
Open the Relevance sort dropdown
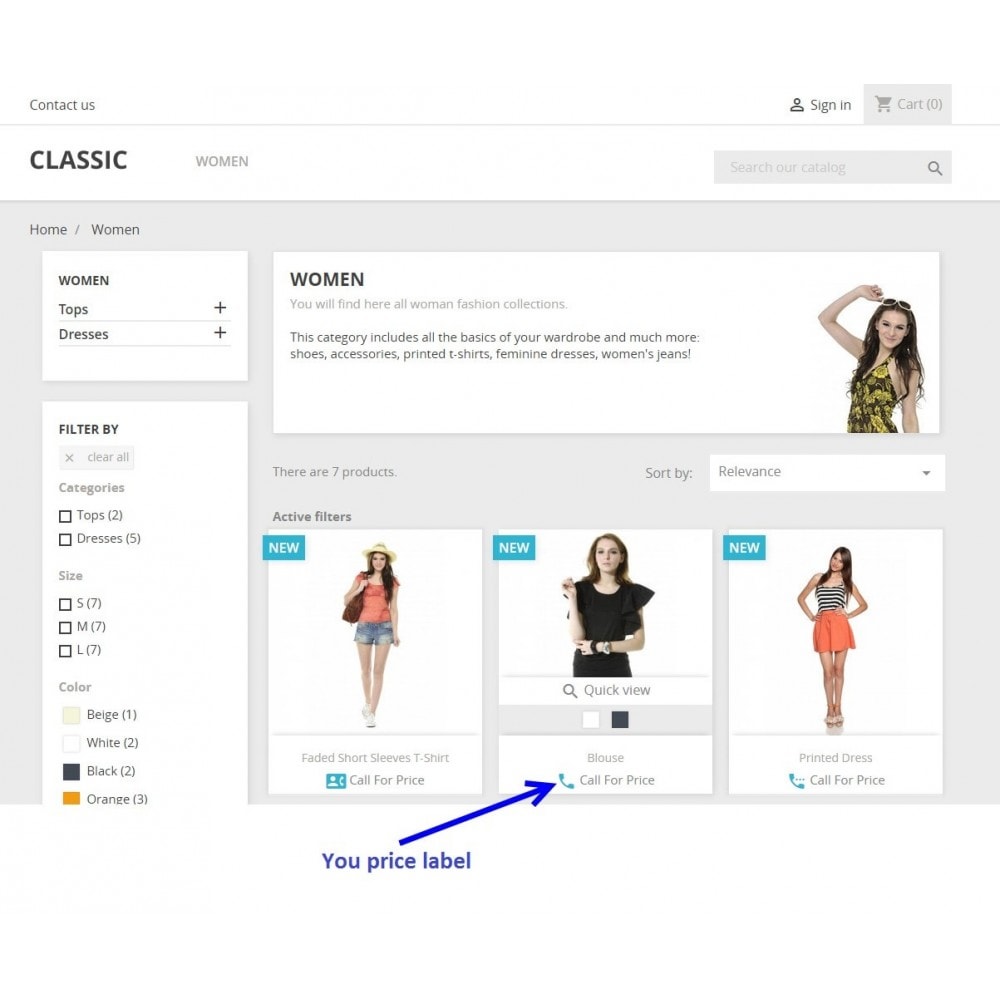click(827, 473)
